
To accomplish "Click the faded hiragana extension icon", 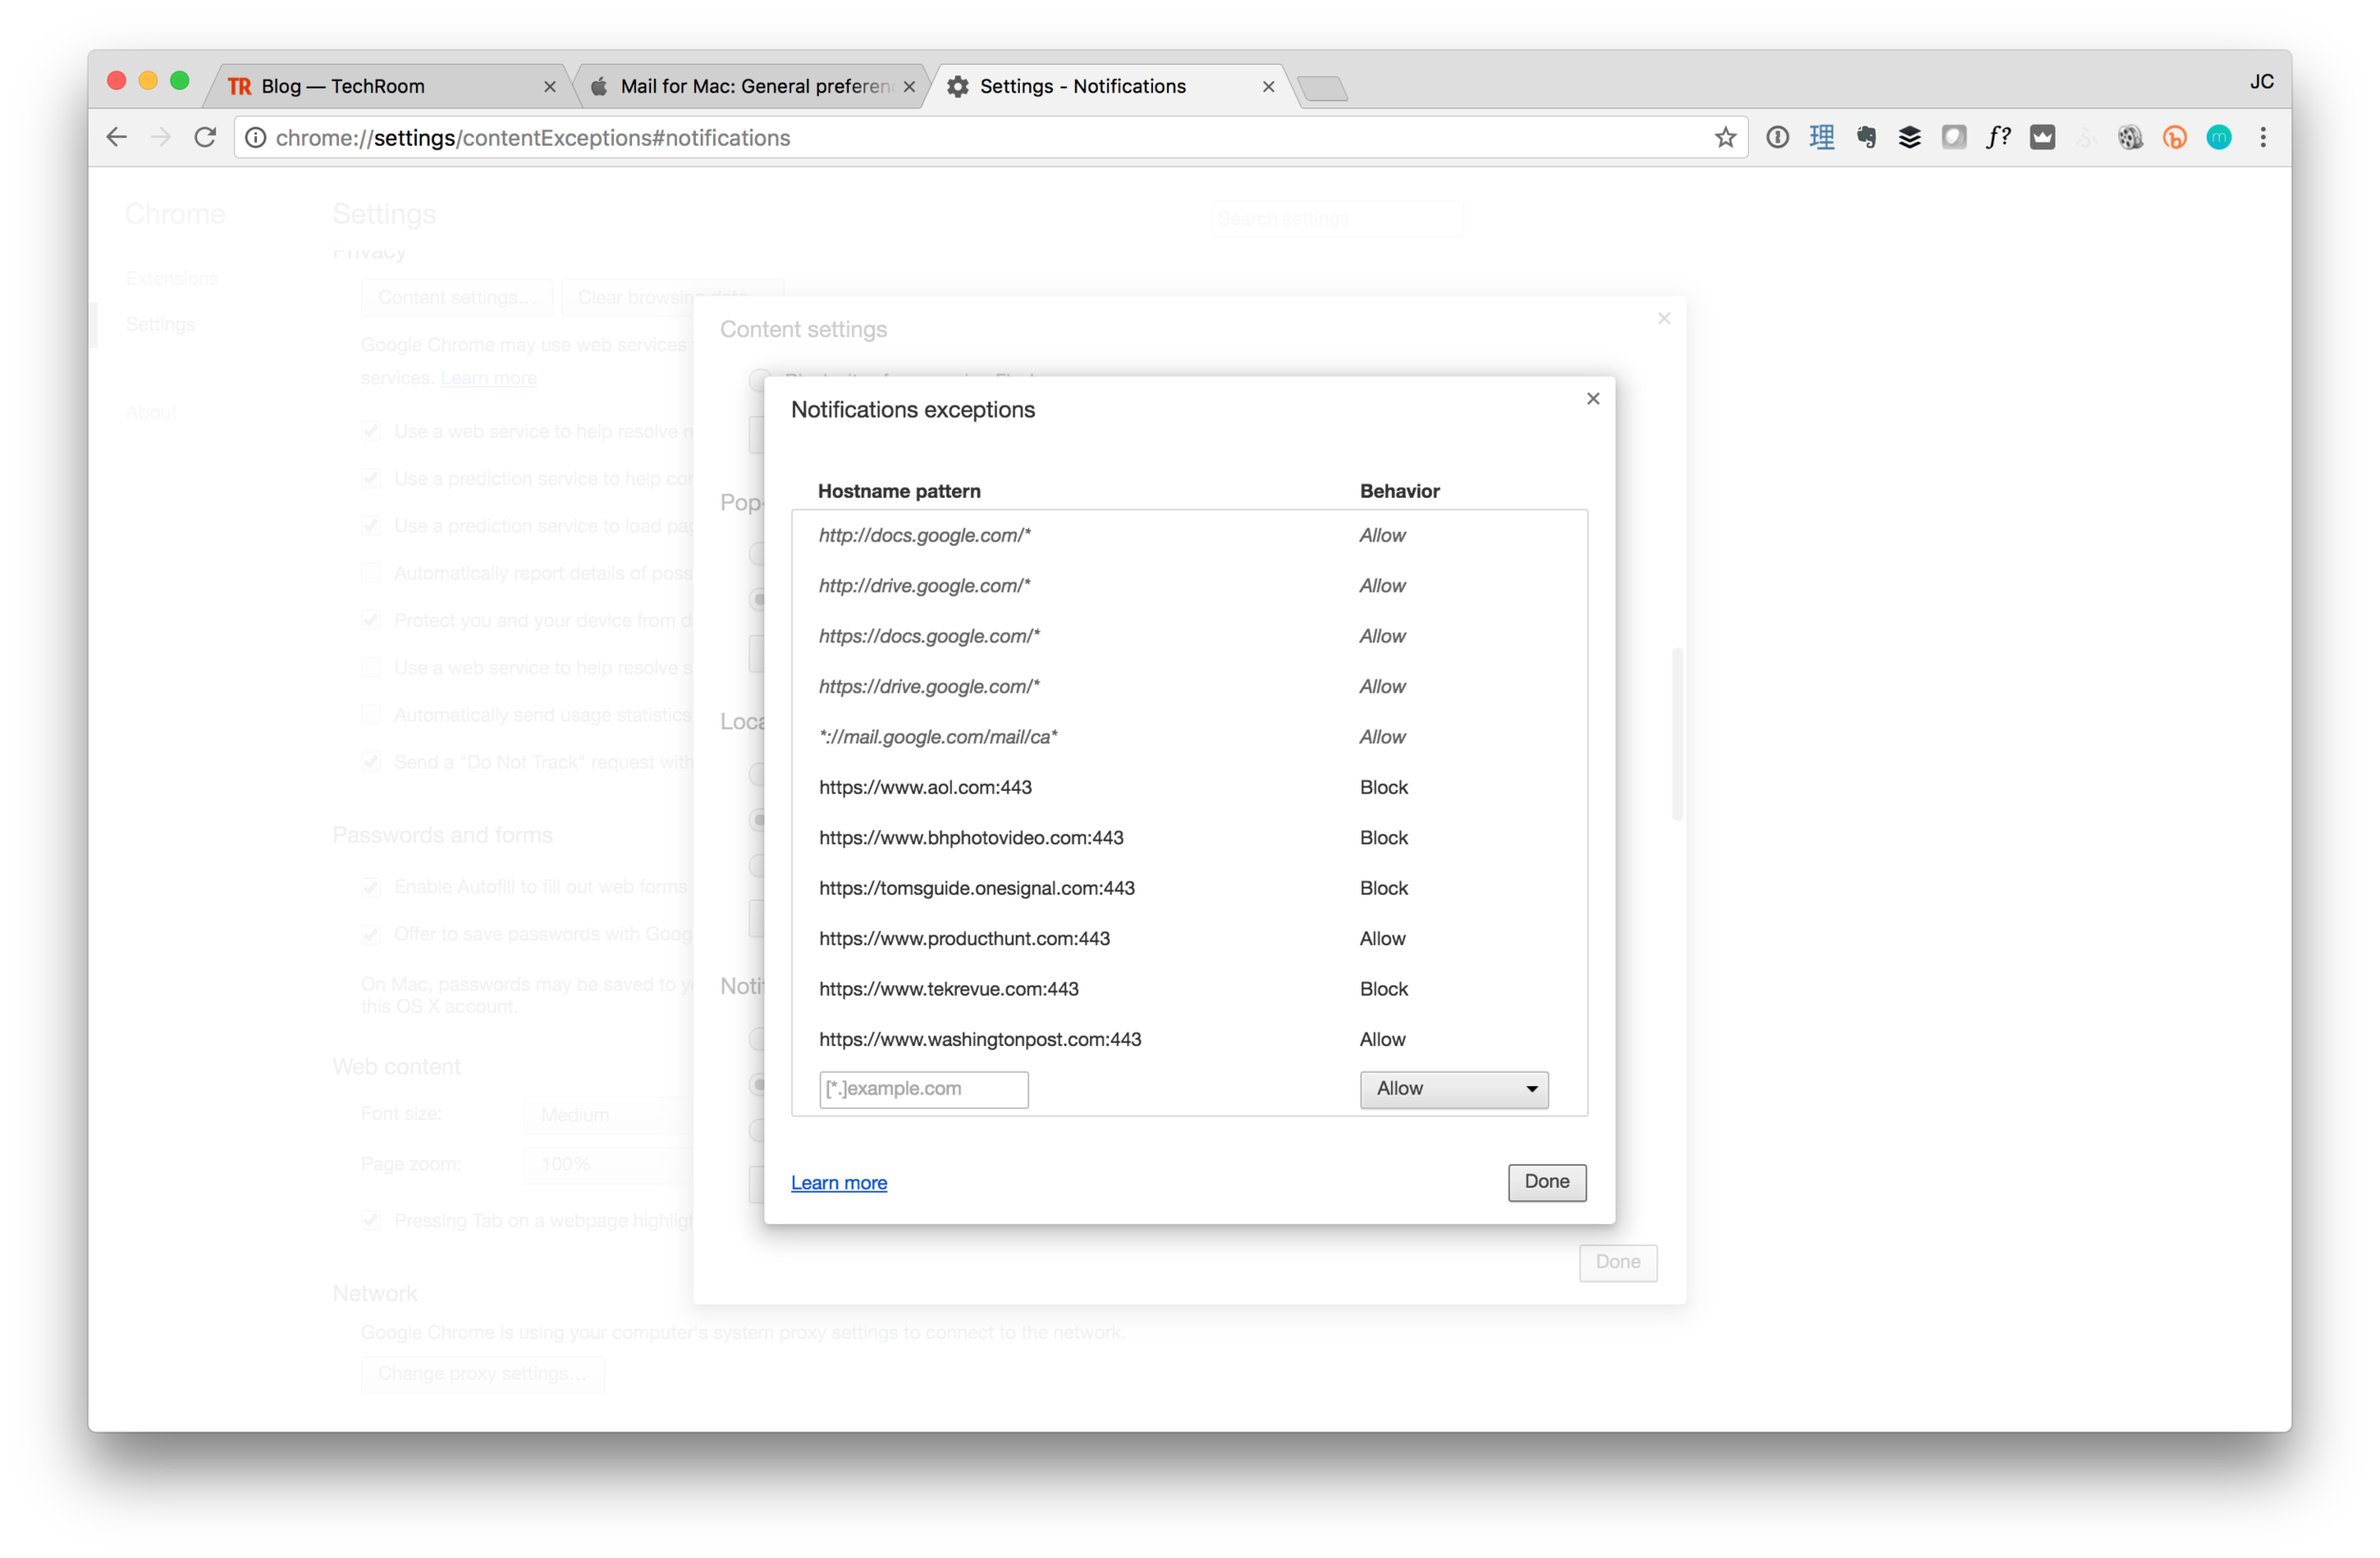I will pos(2086,138).
